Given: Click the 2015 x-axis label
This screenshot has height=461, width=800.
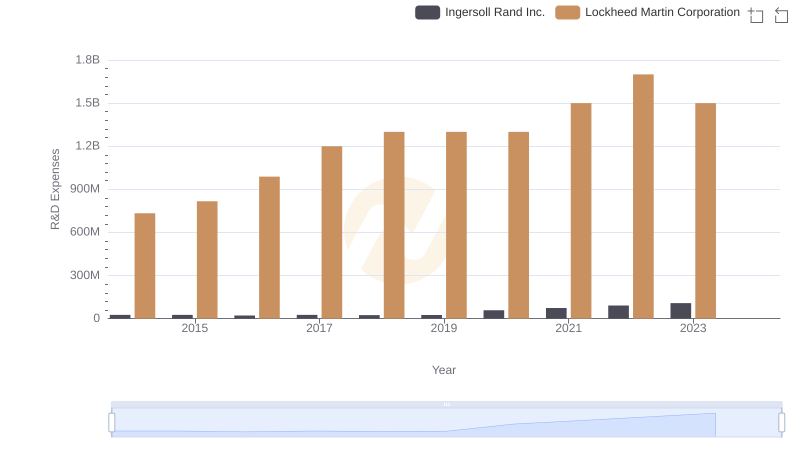Looking at the screenshot, I should pos(194,328).
